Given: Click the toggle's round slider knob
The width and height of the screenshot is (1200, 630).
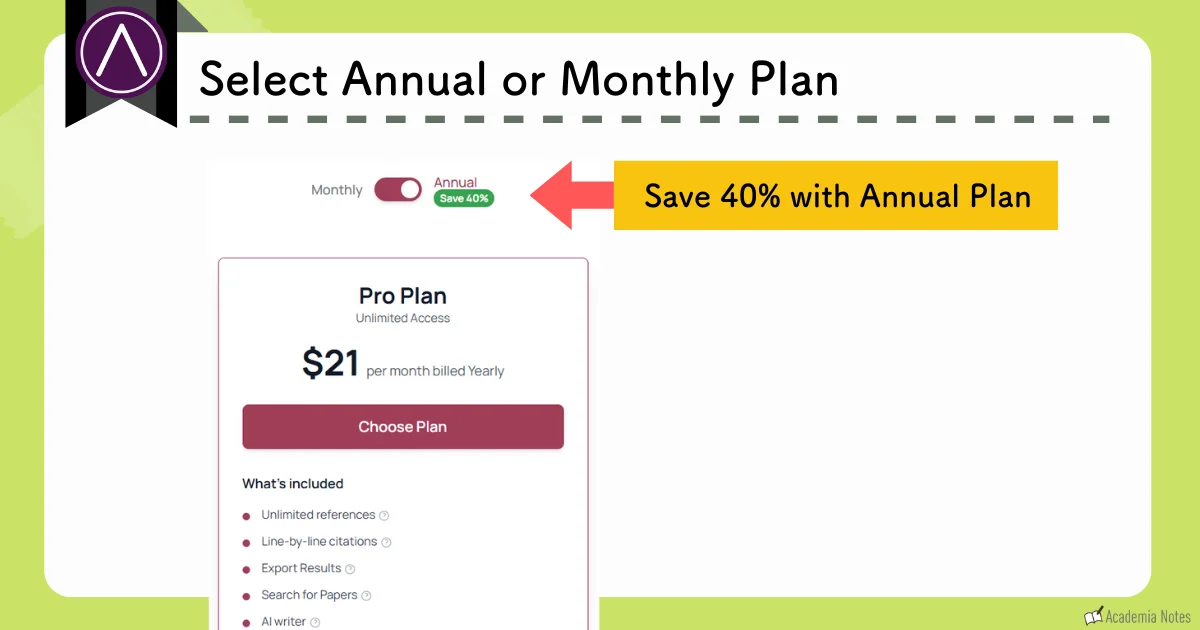Looking at the screenshot, I should click(409, 188).
